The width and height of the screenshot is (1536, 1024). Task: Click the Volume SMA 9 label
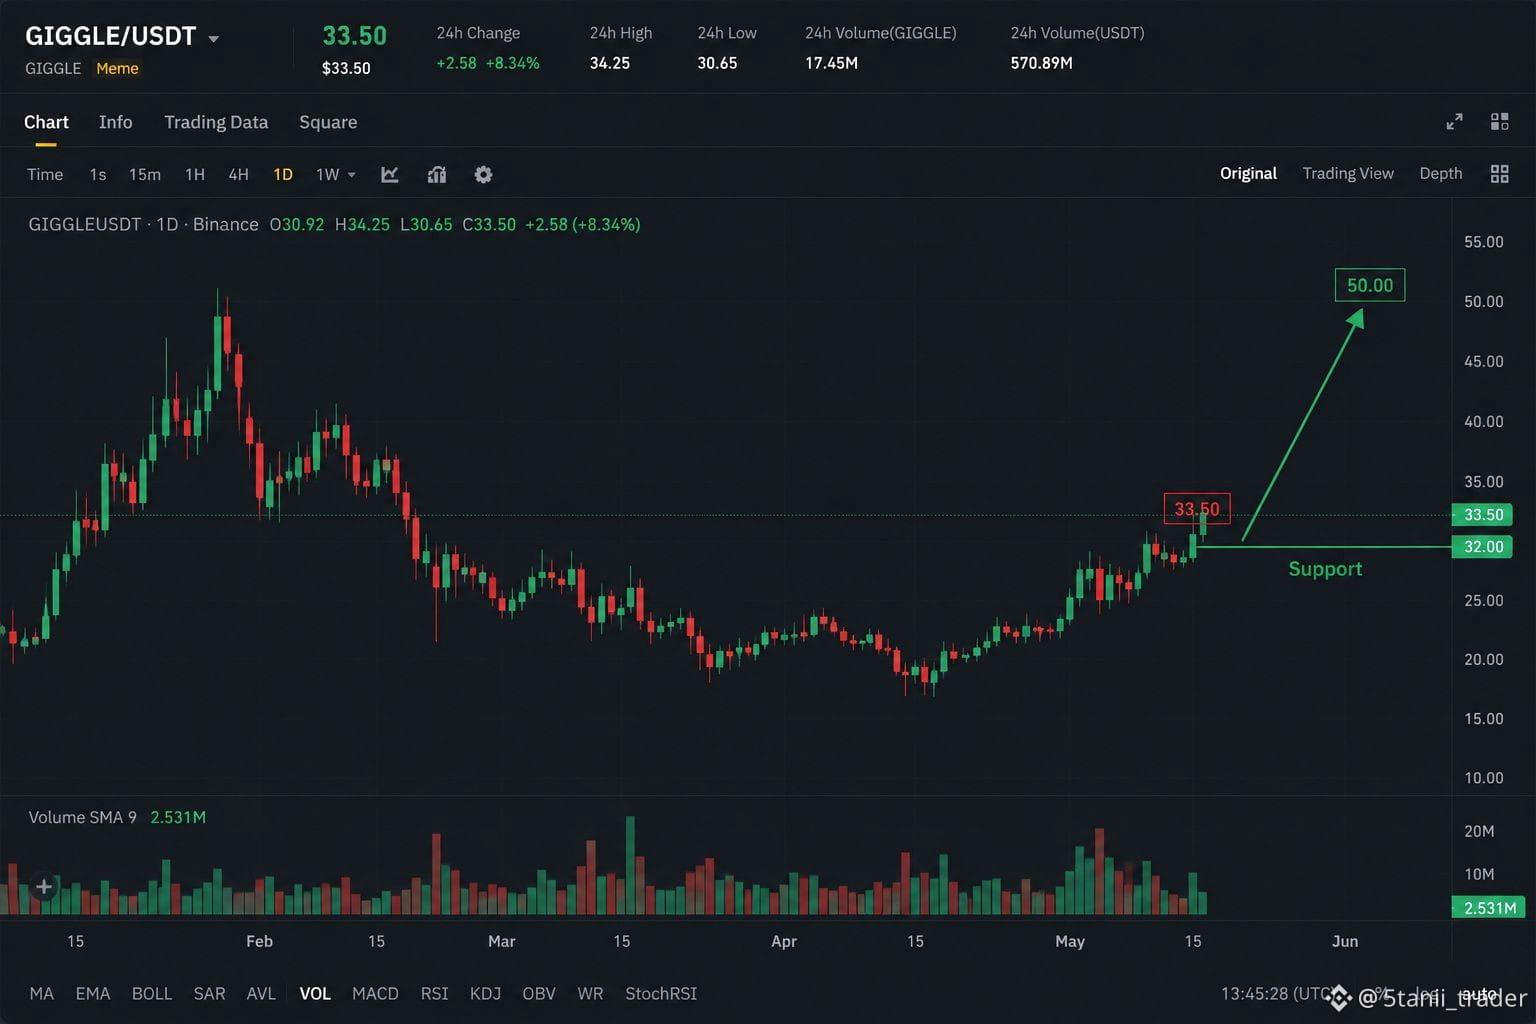coord(82,817)
